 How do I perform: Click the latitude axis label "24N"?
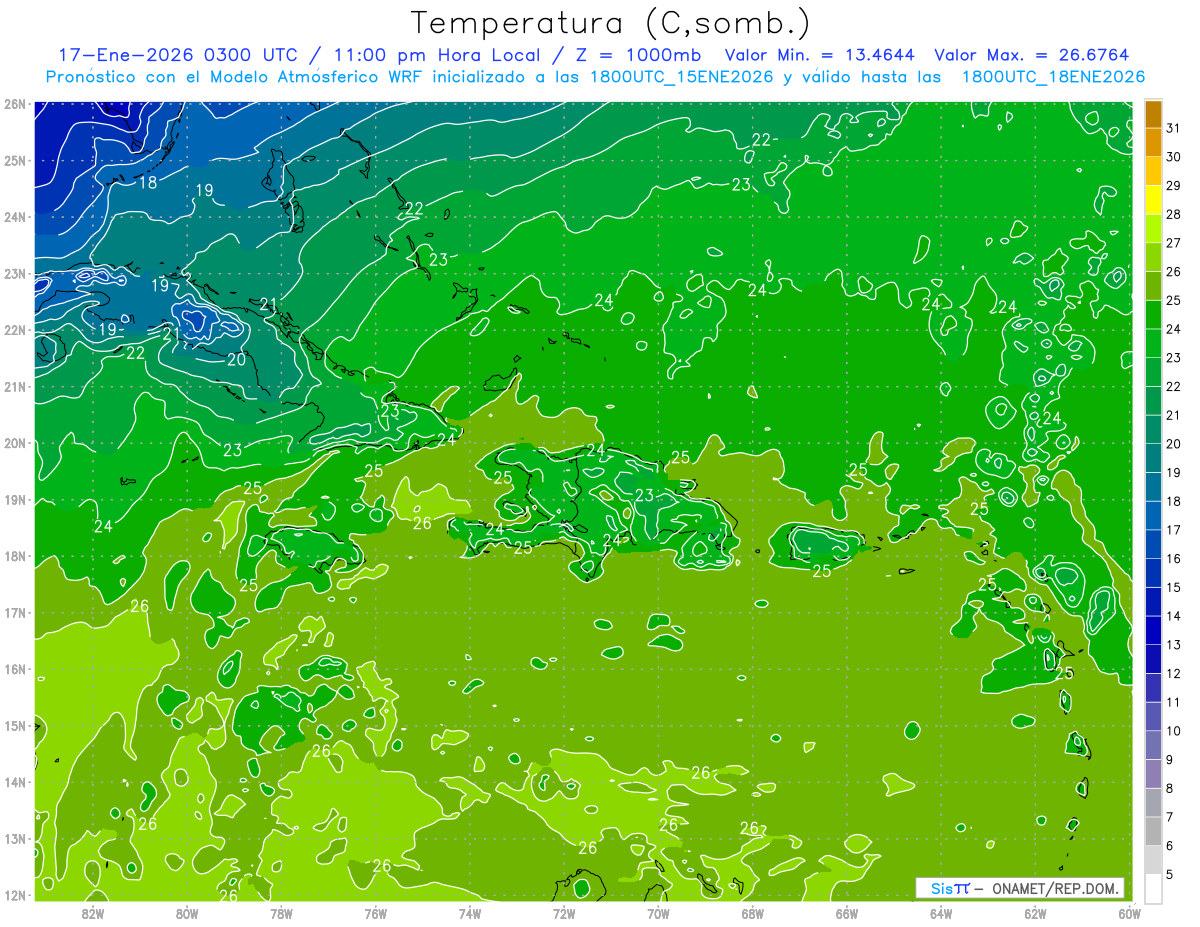click(14, 217)
